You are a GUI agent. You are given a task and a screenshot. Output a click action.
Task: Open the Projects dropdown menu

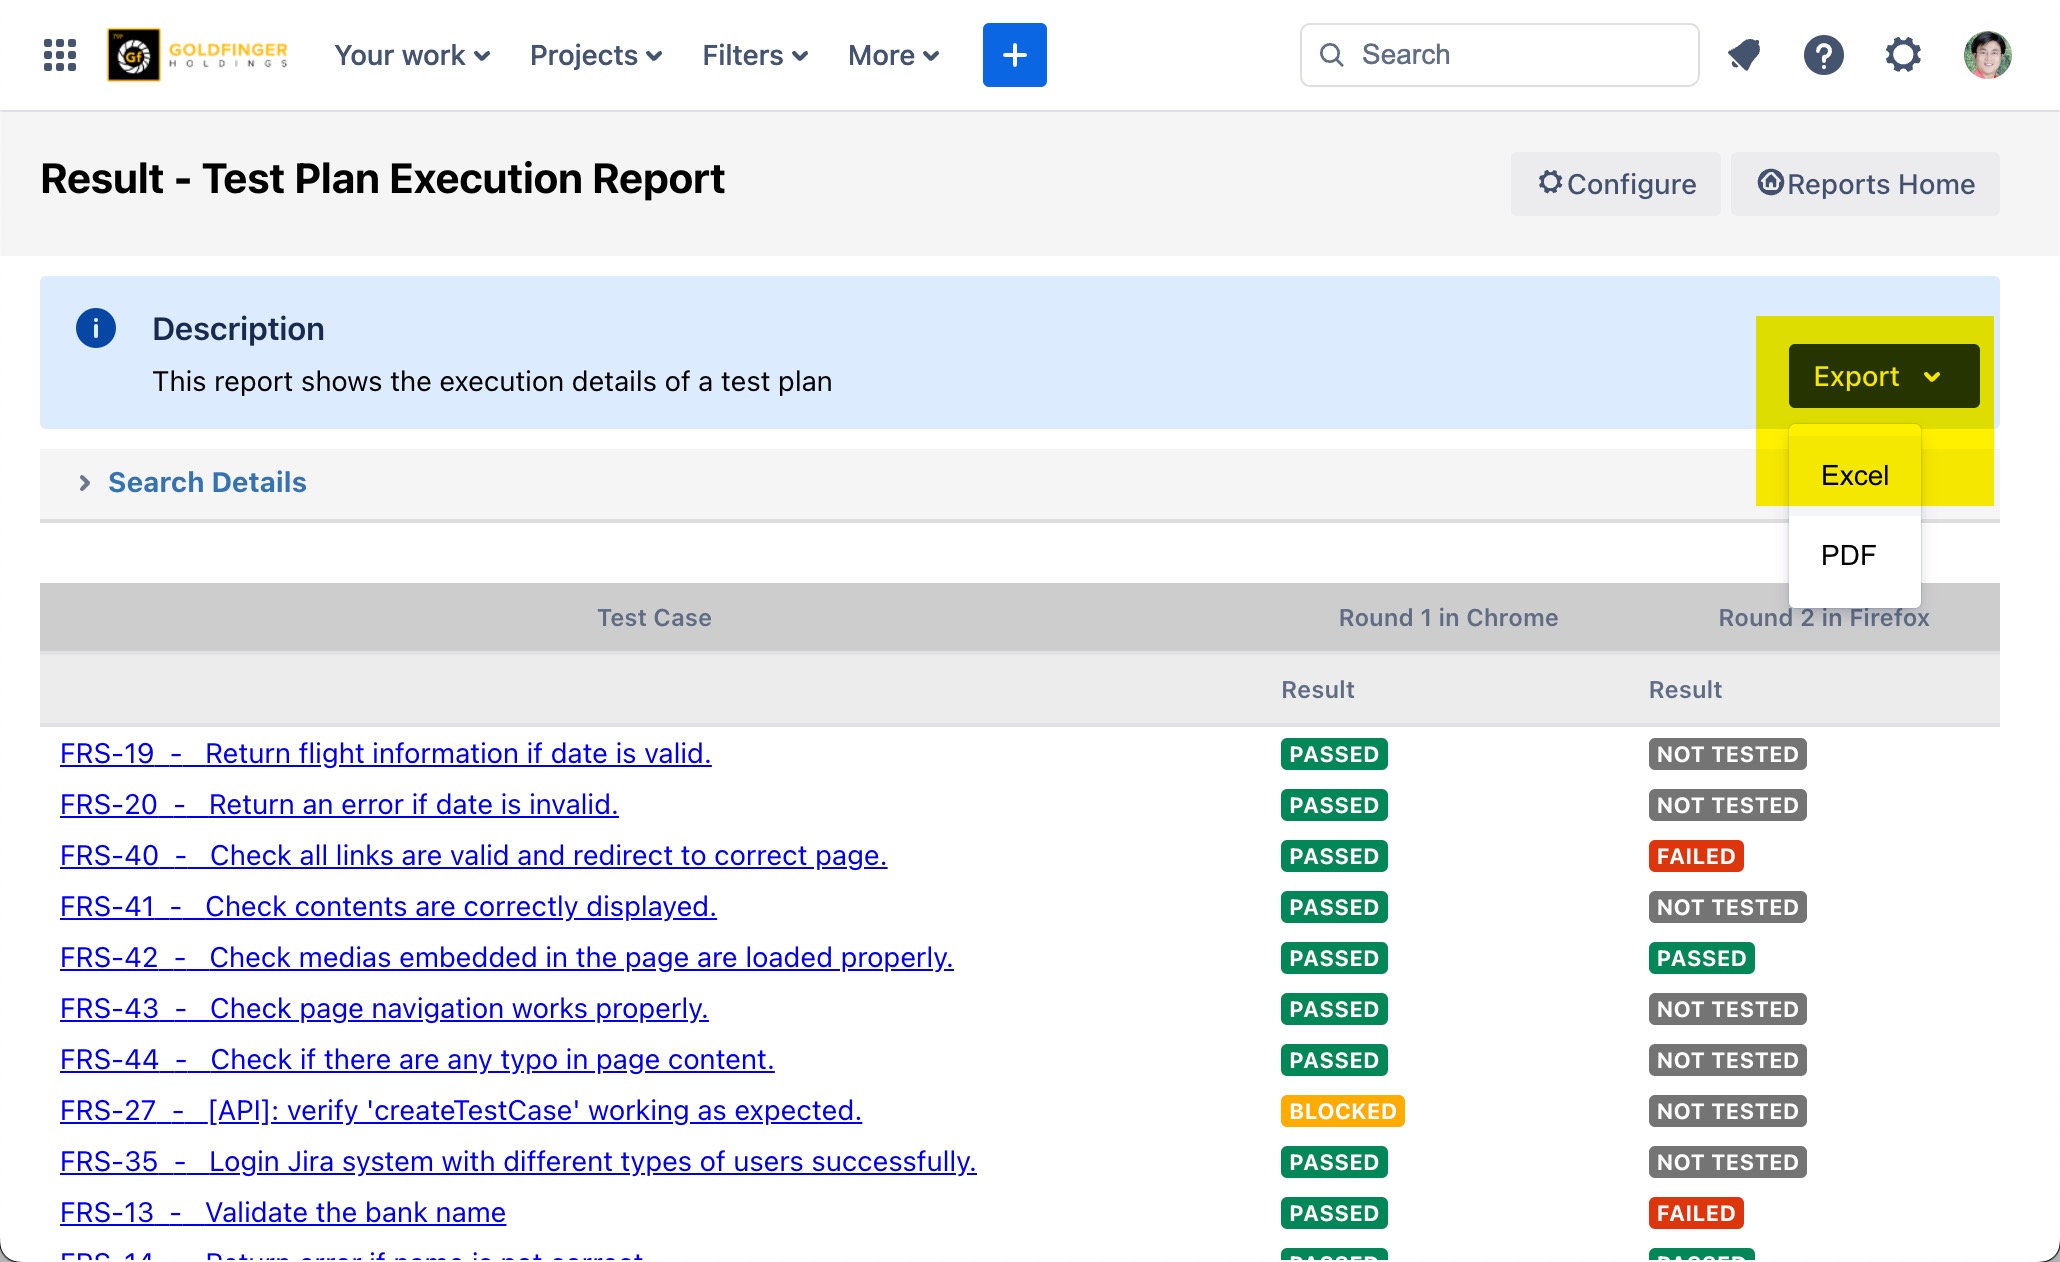595,55
